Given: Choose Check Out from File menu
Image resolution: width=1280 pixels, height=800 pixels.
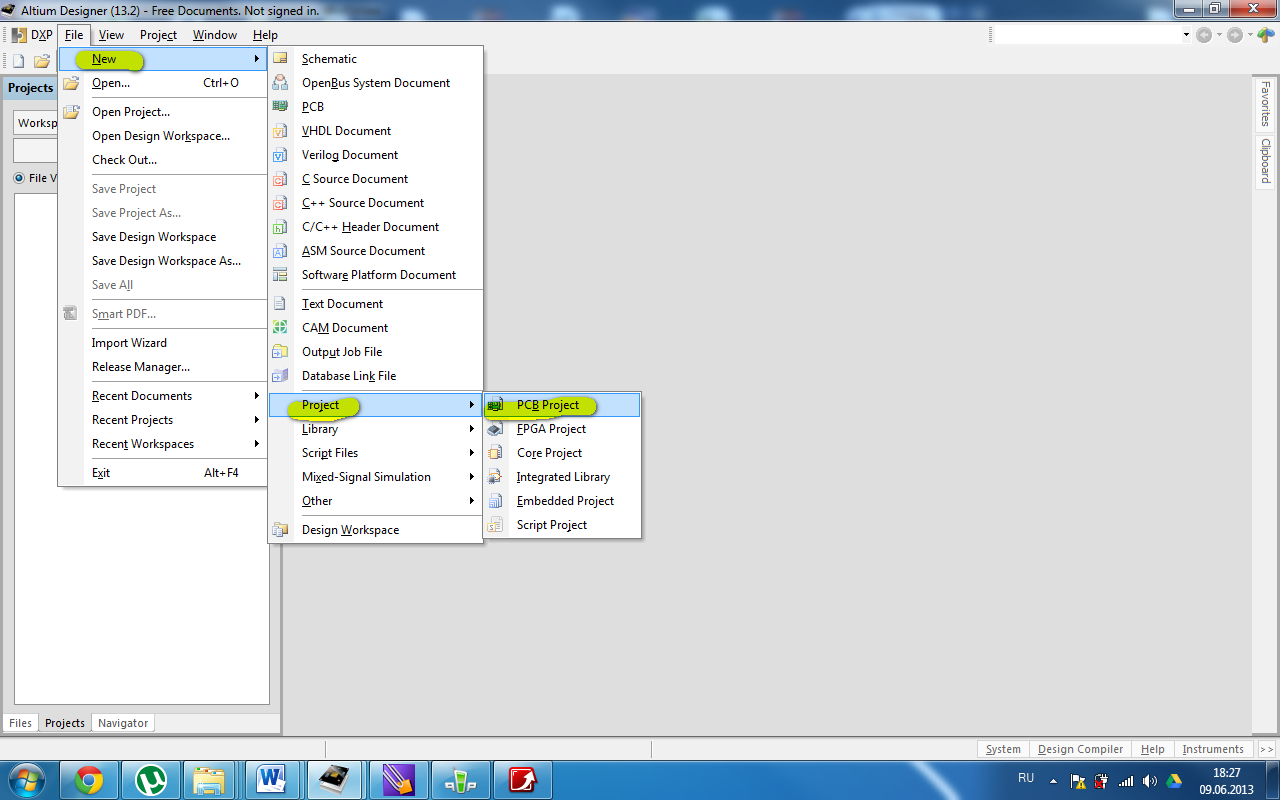Looking at the screenshot, I should [162, 160].
